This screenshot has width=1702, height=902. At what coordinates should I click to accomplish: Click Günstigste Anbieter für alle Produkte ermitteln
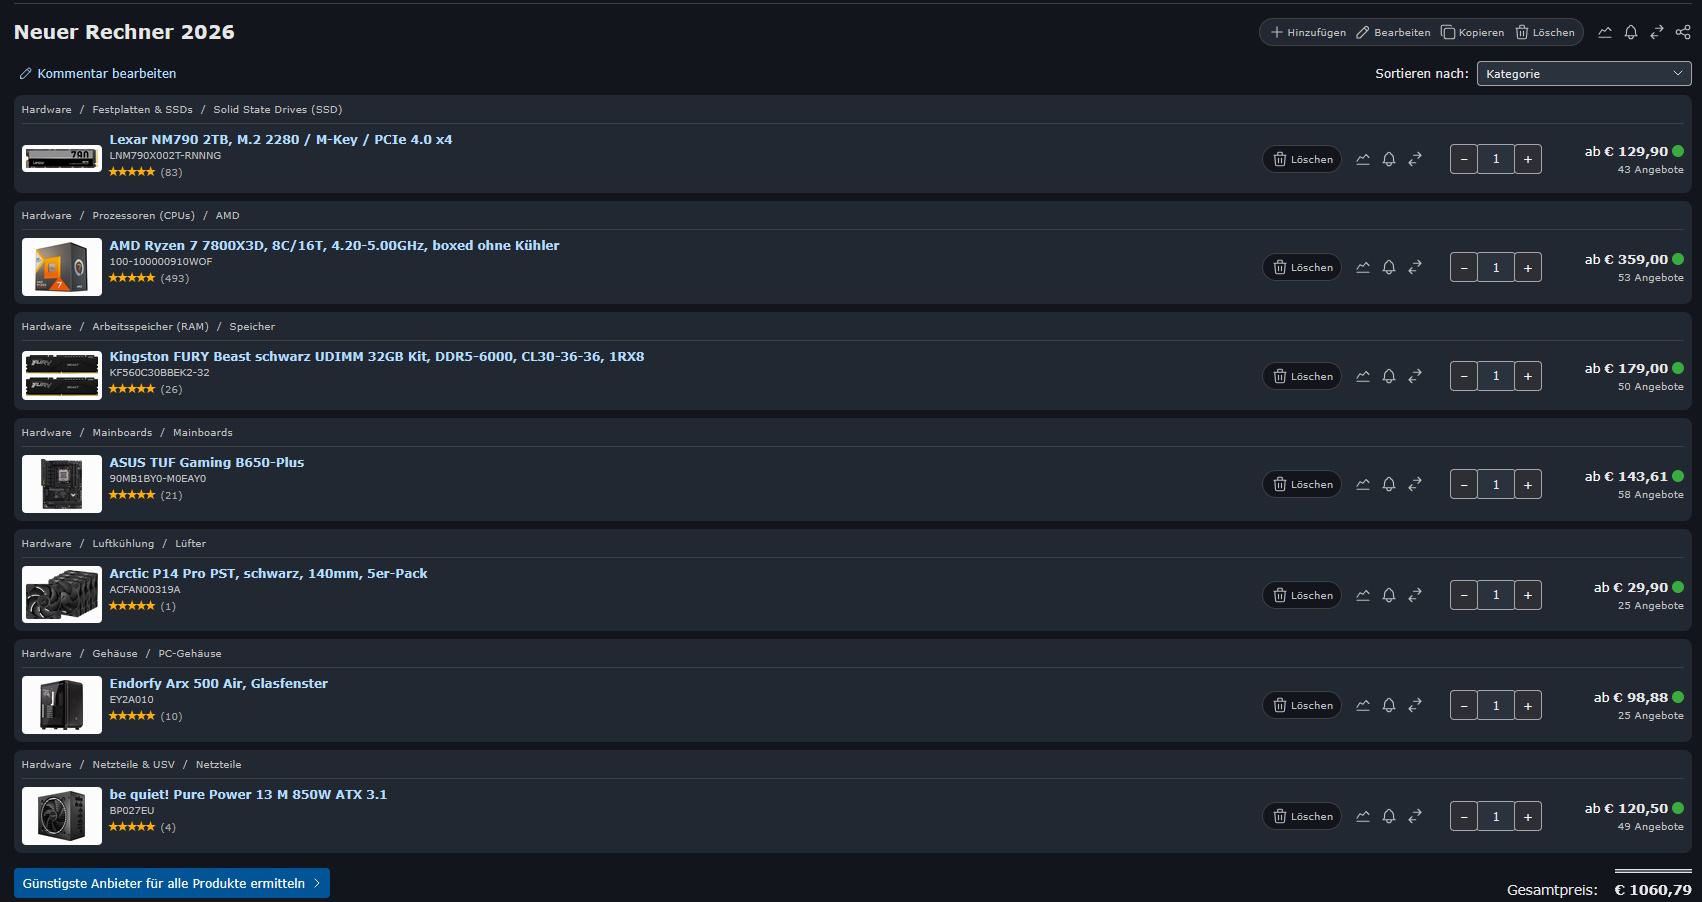pos(171,883)
